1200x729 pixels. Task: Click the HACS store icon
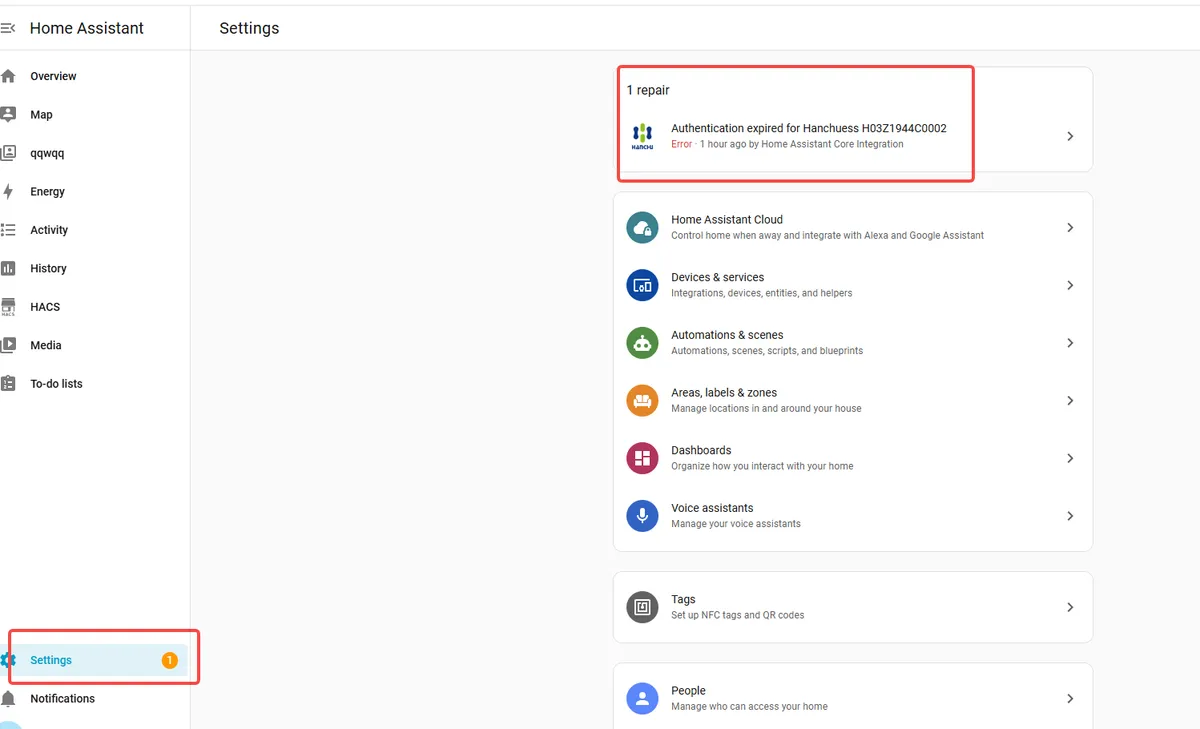click(8, 307)
